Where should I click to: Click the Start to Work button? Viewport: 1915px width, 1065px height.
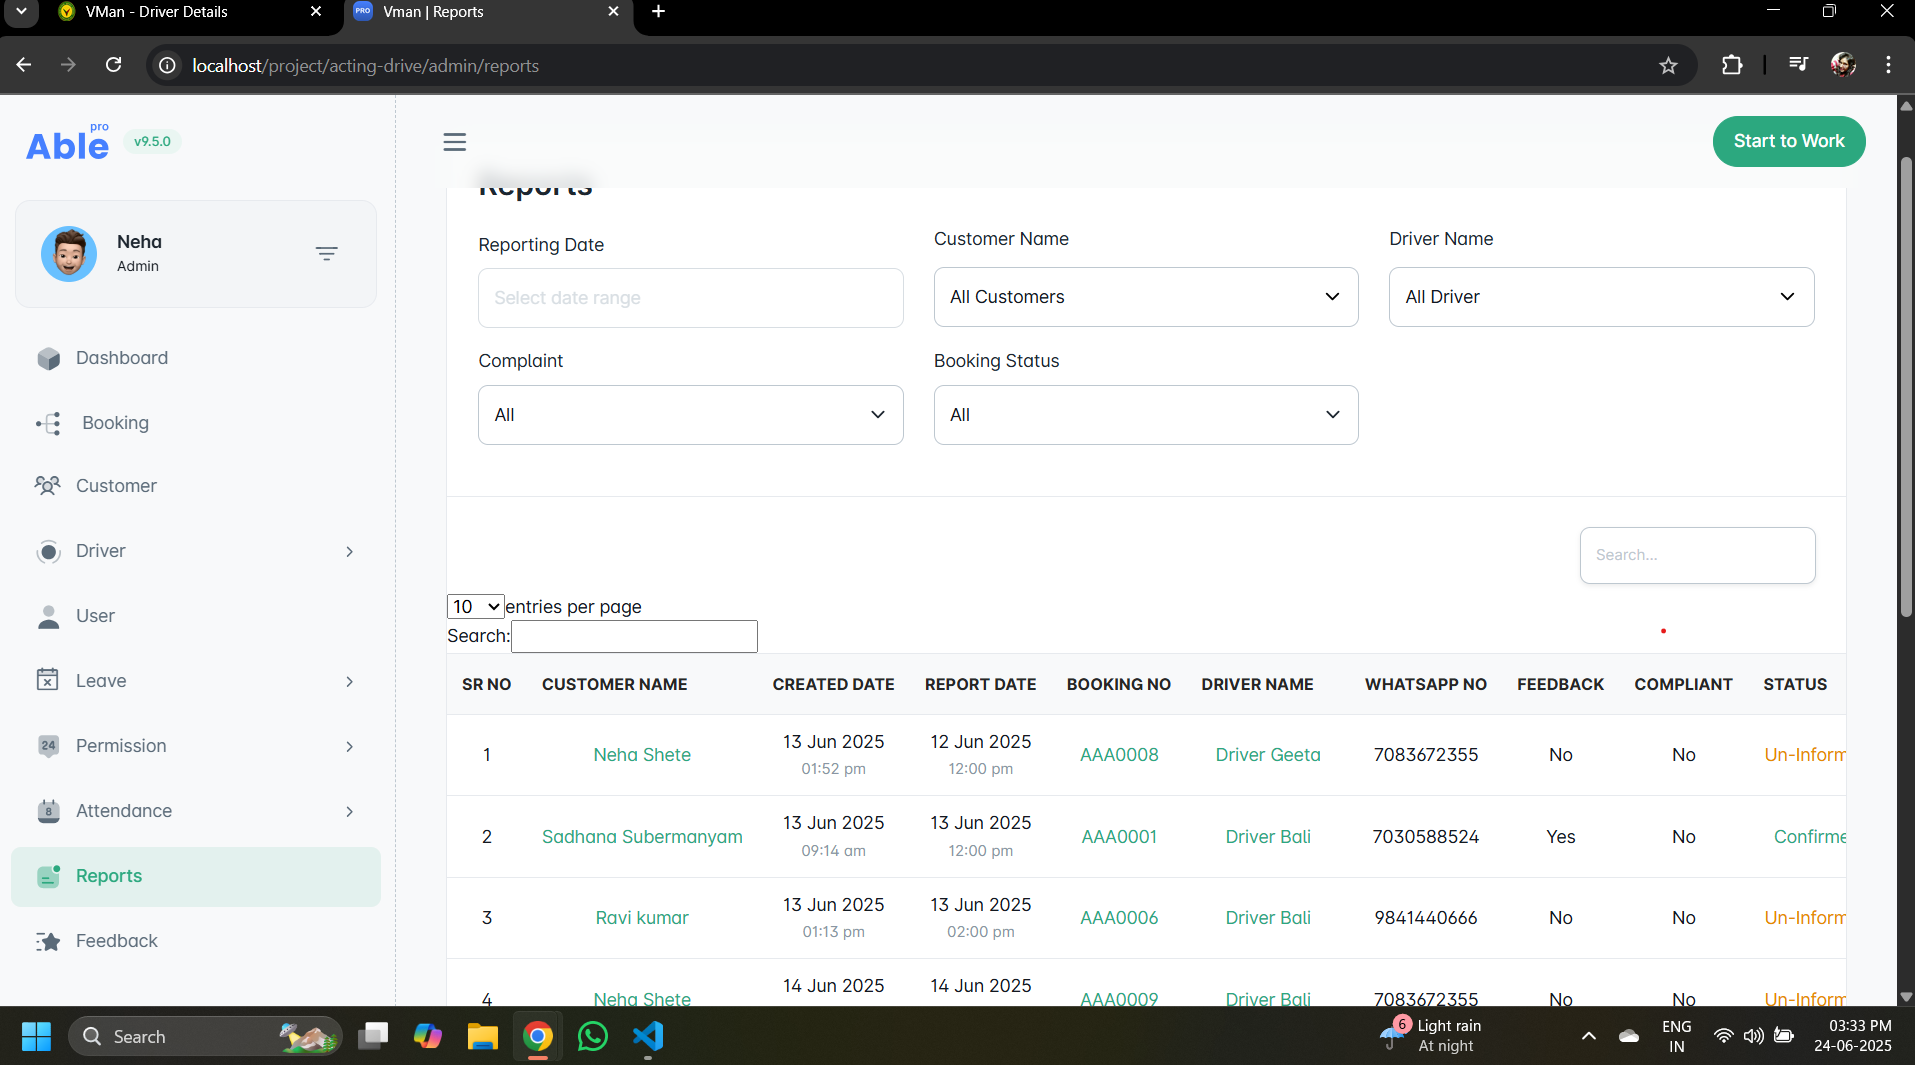point(1788,141)
